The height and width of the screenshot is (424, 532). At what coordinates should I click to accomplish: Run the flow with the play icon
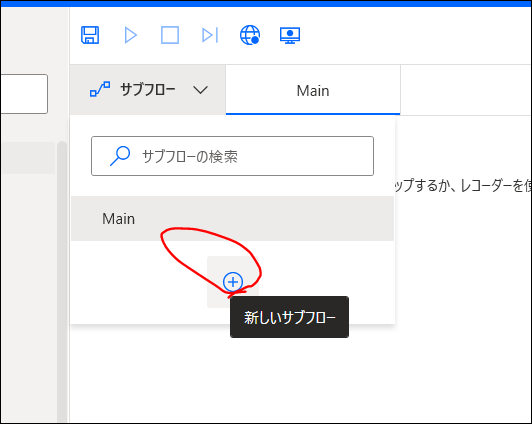click(x=131, y=35)
